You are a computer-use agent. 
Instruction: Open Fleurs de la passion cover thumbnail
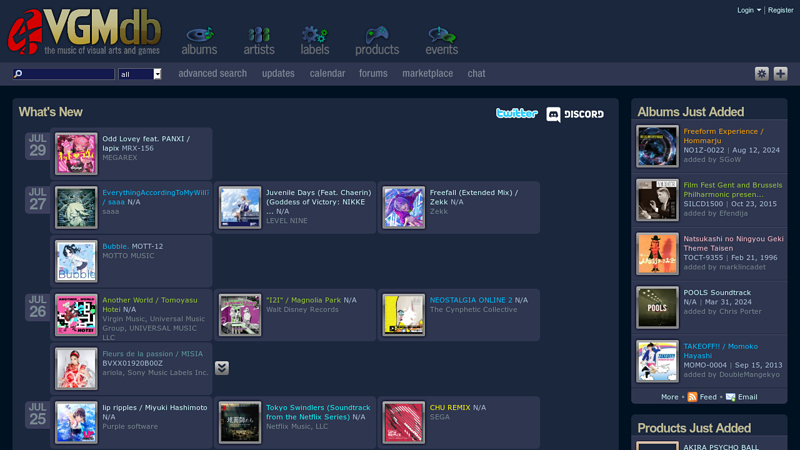76,369
